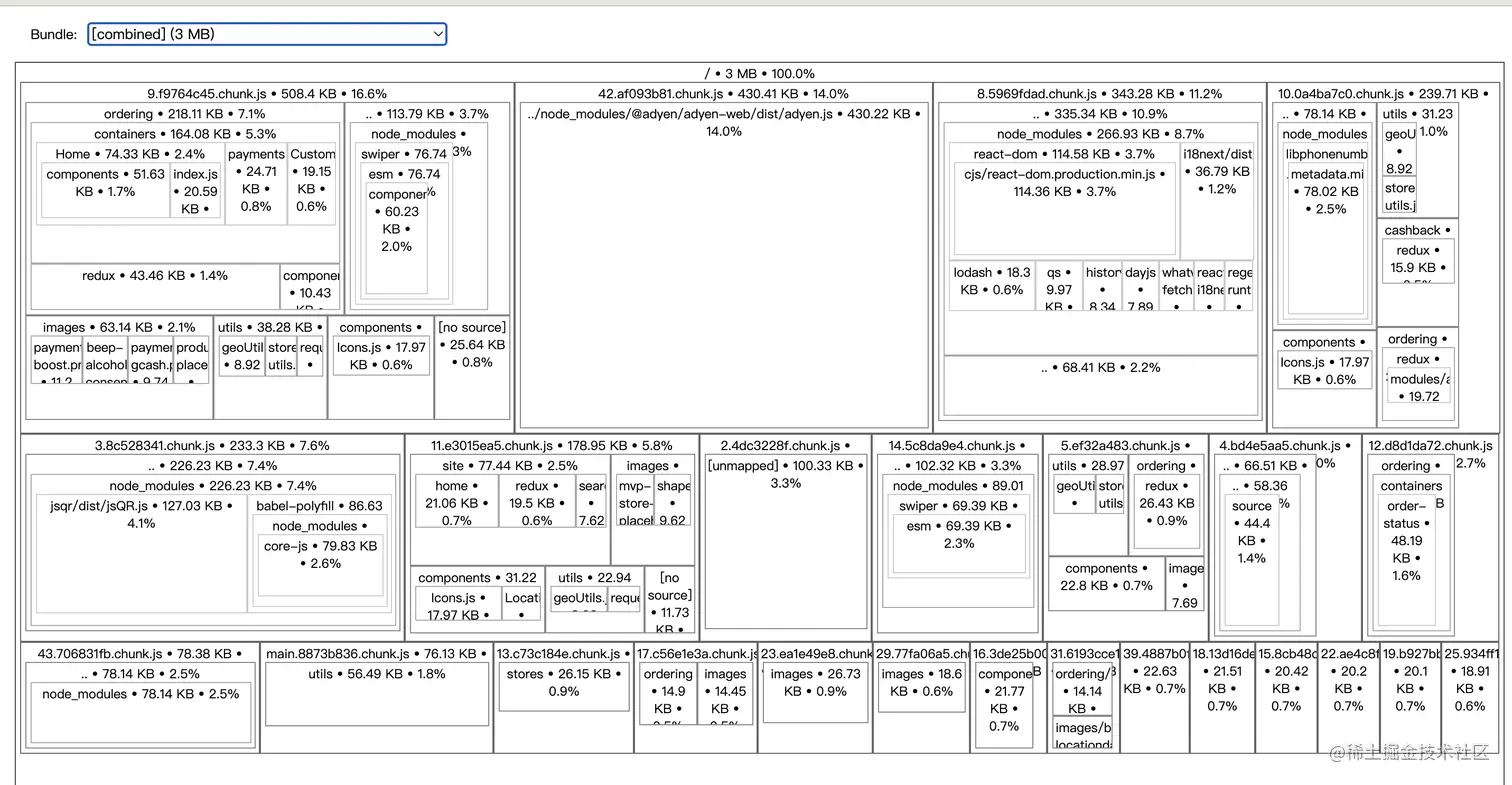This screenshot has height=785, width=1512.
Task: Select the home 21.06 KB 0.7% block
Action: pos(456,501)
